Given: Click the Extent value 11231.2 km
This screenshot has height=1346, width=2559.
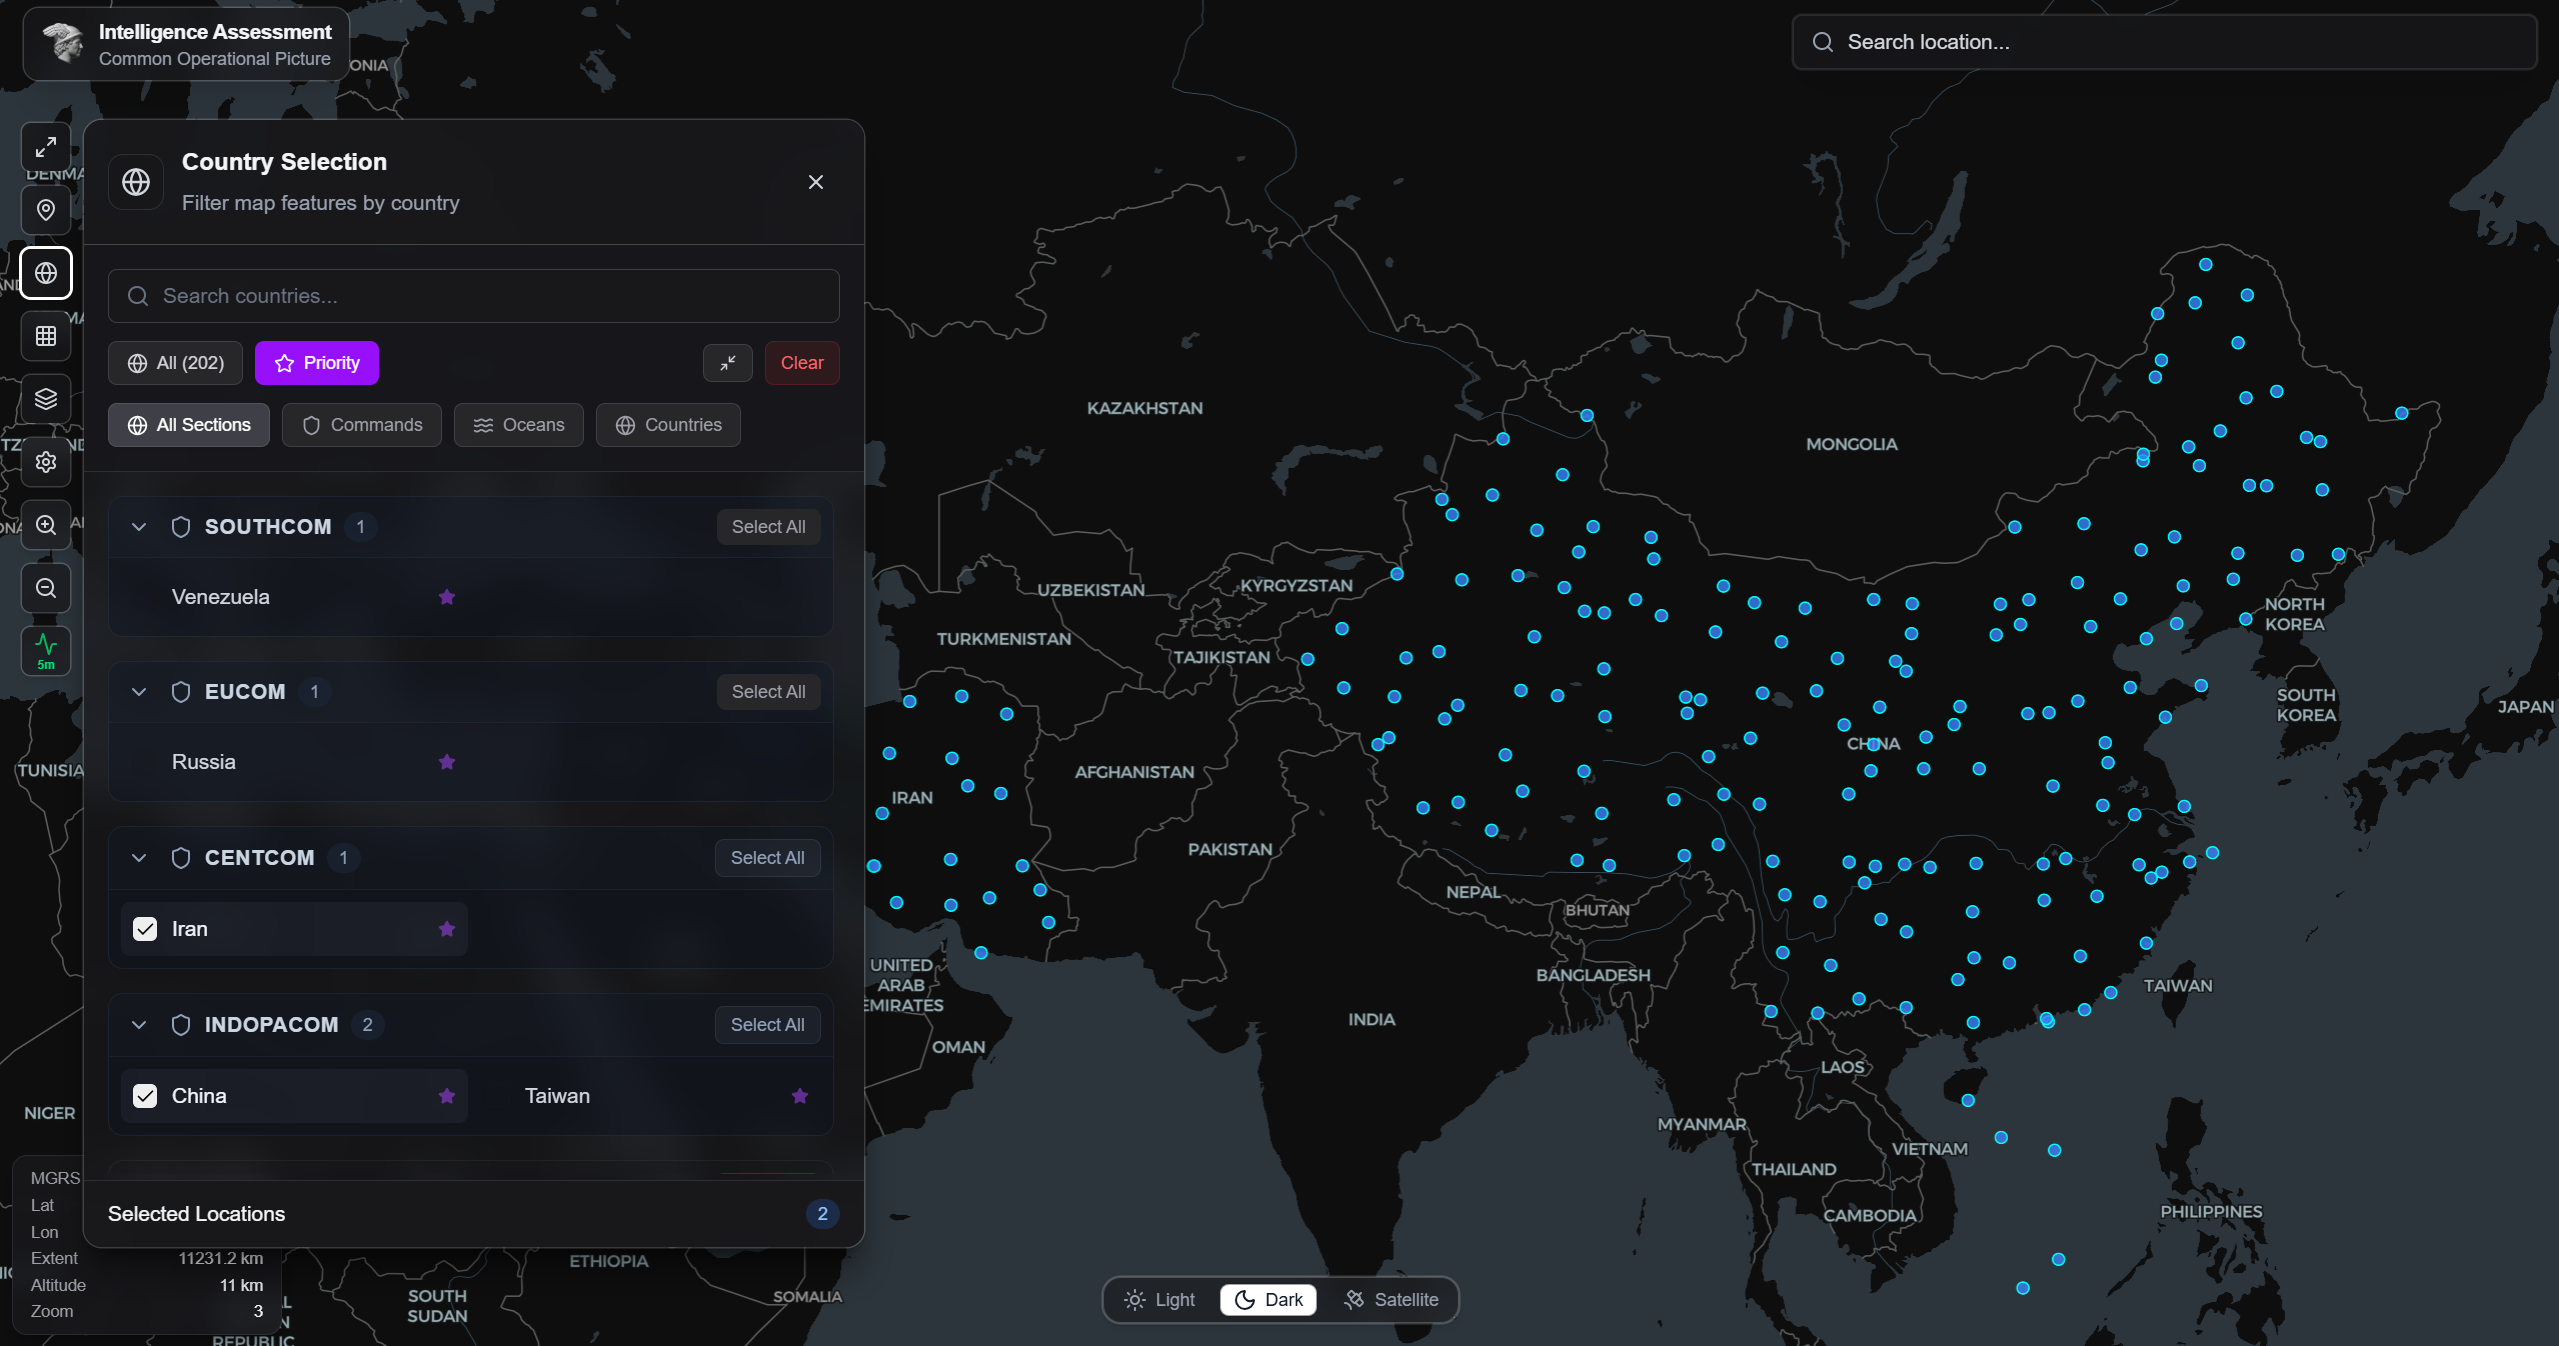Looking at the screenshot, I should [x=221, y=1259].
